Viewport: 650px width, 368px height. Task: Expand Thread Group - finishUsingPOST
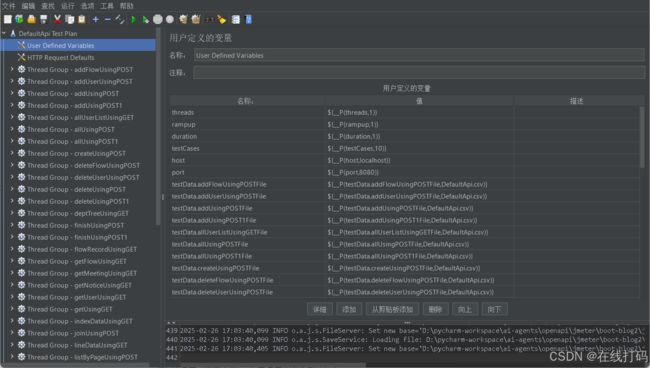click(x=12, y=225)
